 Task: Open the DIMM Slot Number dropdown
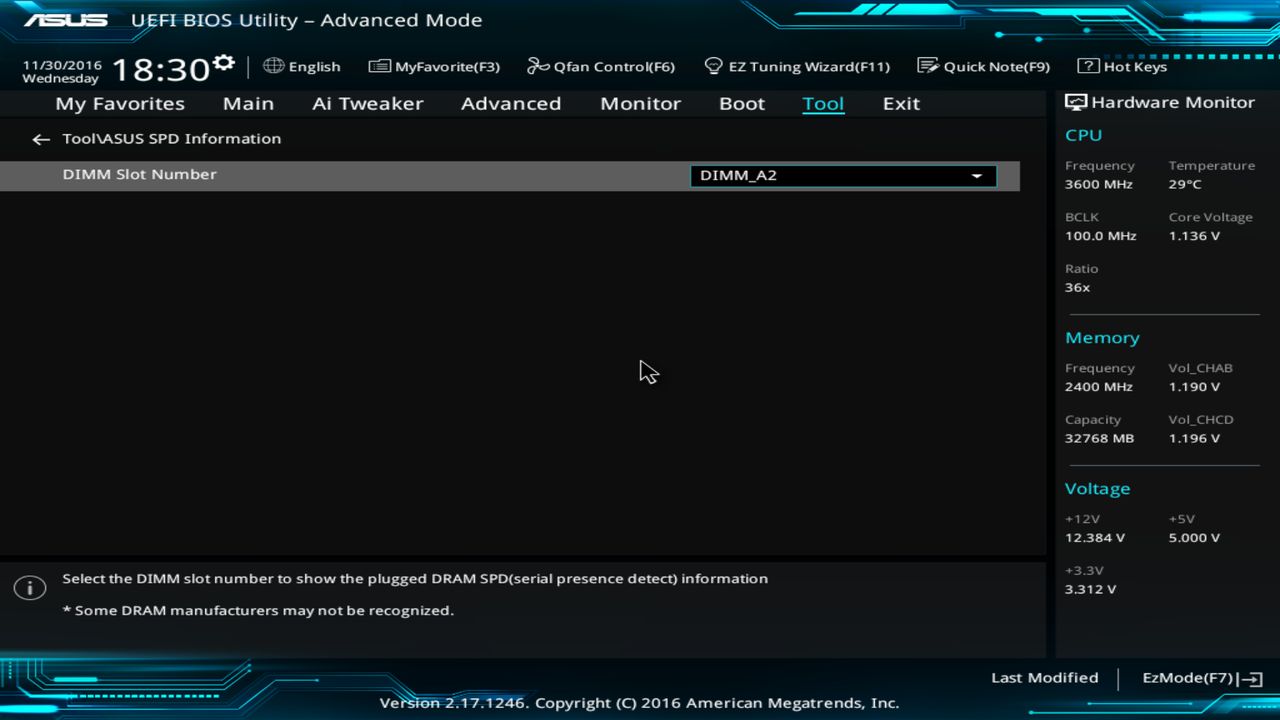point(976,175)
